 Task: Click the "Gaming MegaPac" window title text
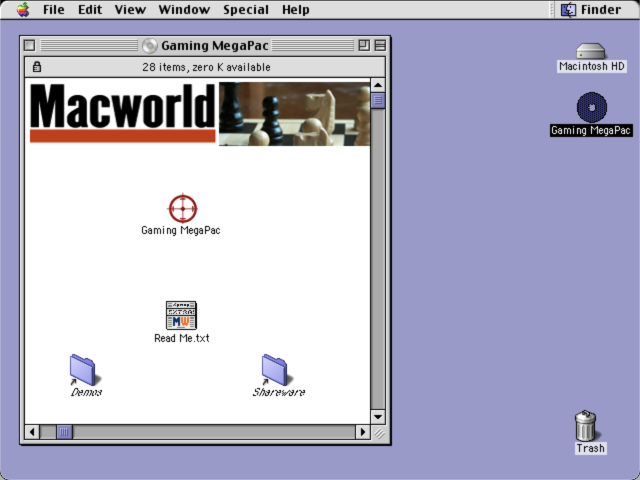tap(215, 45)
